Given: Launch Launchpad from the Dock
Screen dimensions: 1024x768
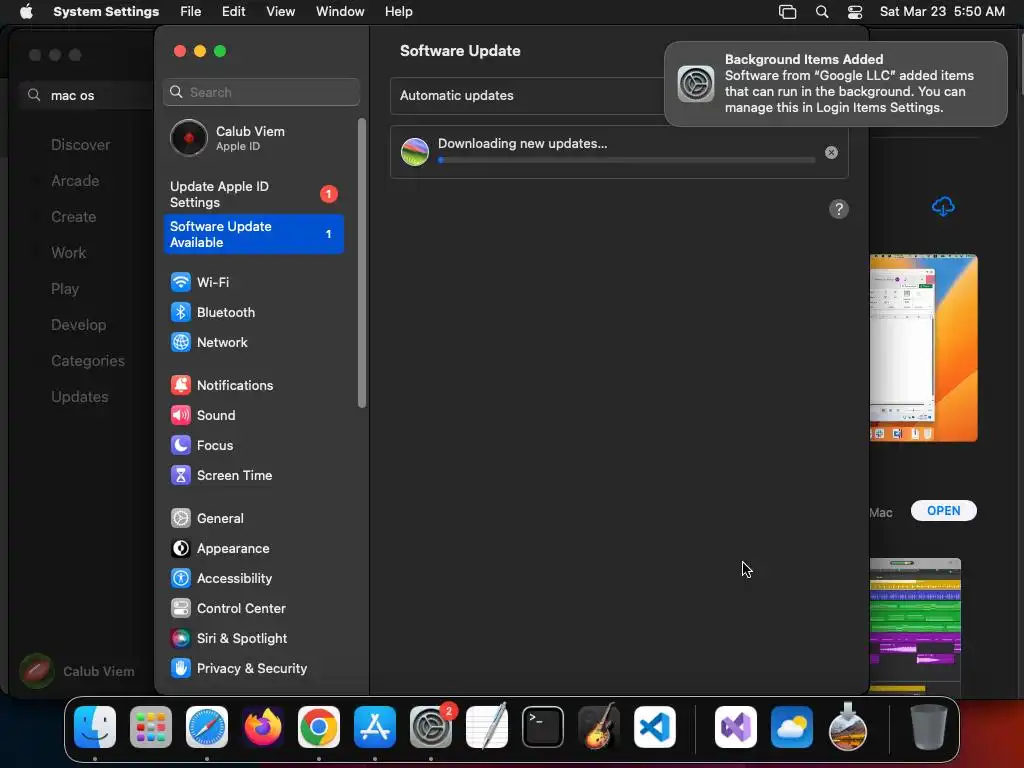Looking at the screenshot, I should coord(151,727).
